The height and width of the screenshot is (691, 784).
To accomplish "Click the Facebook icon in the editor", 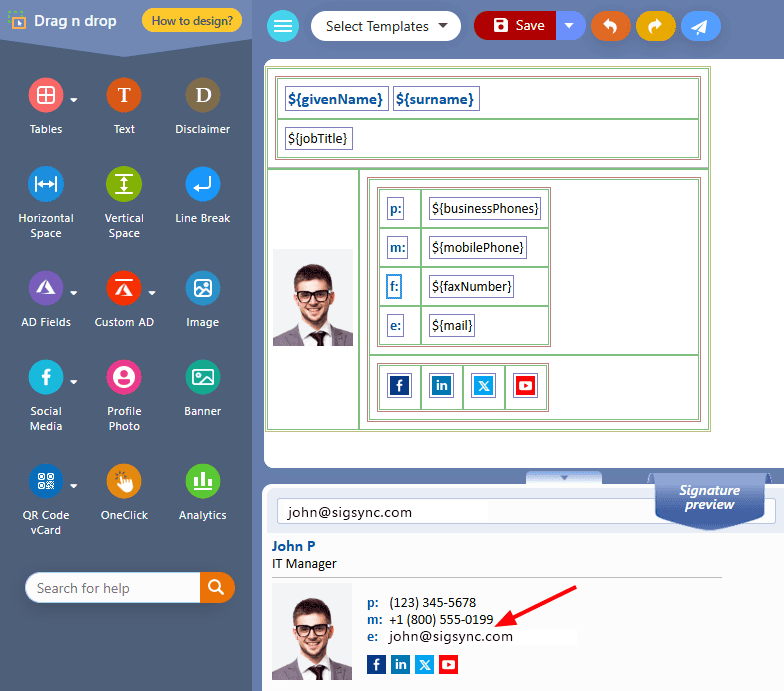I will [x=400, y=386].
